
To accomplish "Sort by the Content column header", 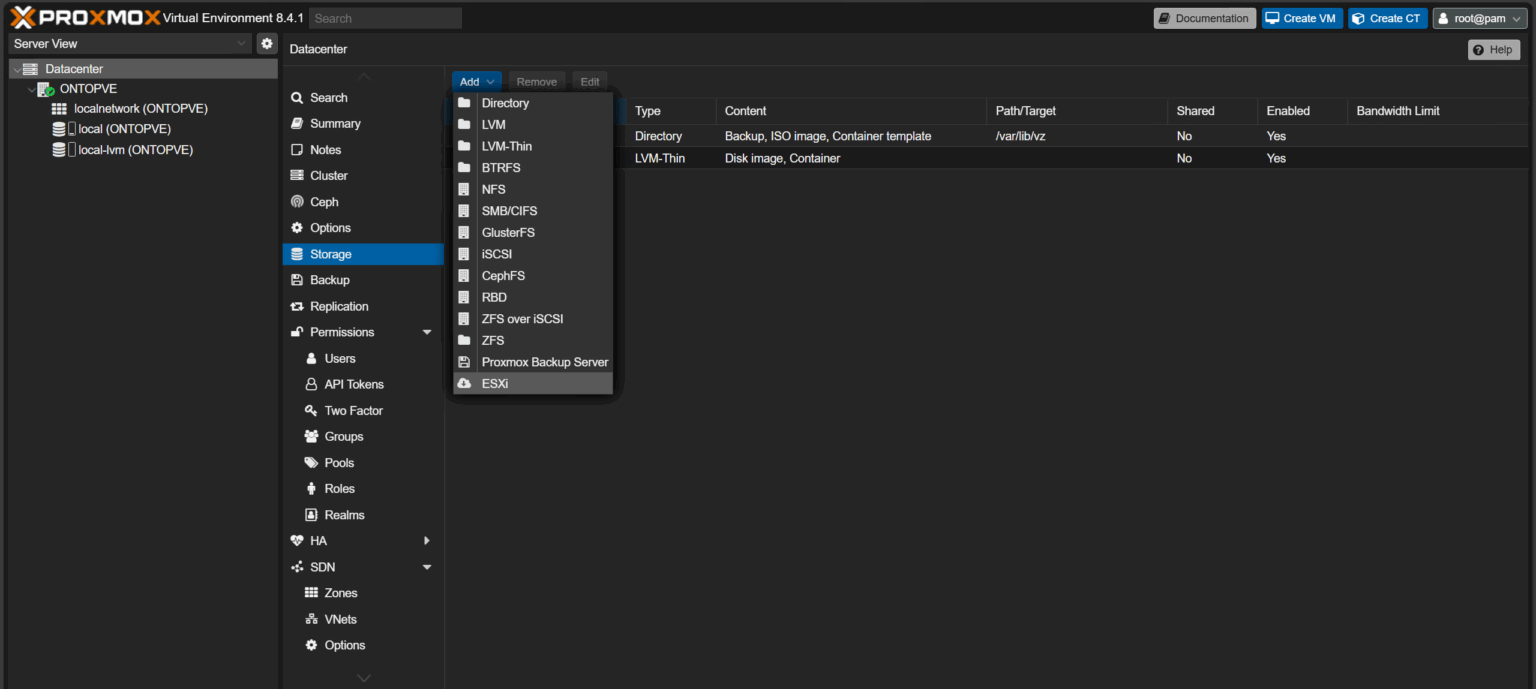I will click(x=851, y=111).
